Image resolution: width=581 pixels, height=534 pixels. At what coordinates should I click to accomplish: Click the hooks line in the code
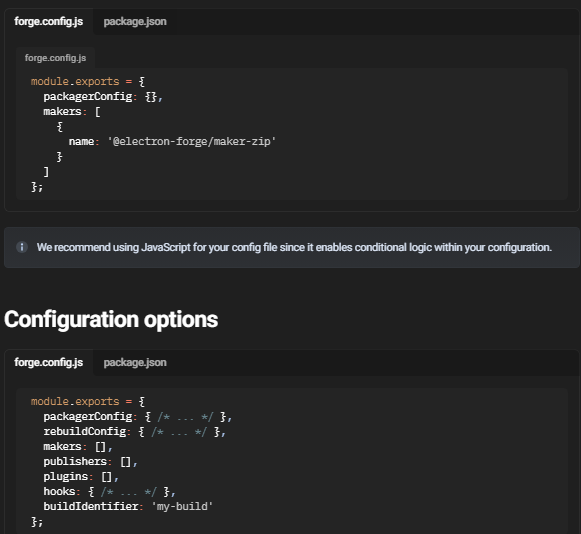[109, 492]
